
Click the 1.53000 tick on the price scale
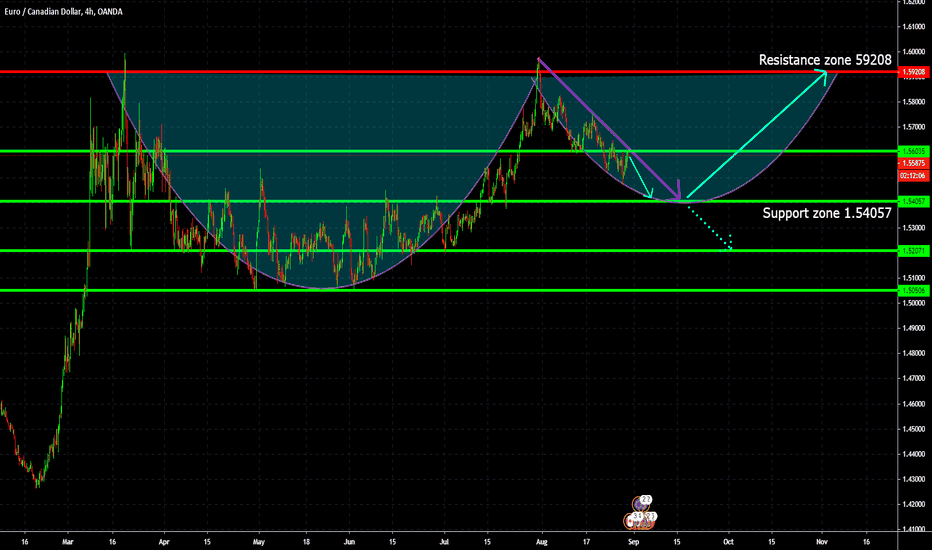(x=914, y=228)
